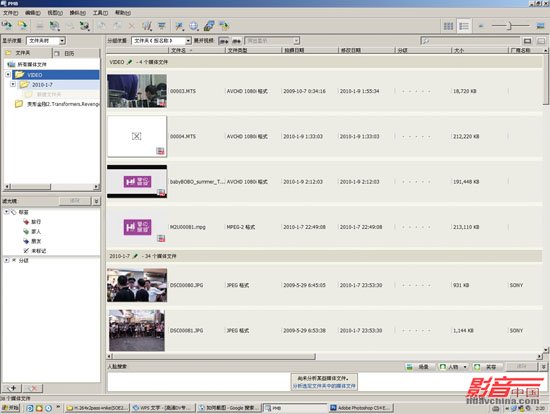Screen dimensions: 550x414
Task: Open the 00003.MTS video thumbnail
Action: [137, 91]
